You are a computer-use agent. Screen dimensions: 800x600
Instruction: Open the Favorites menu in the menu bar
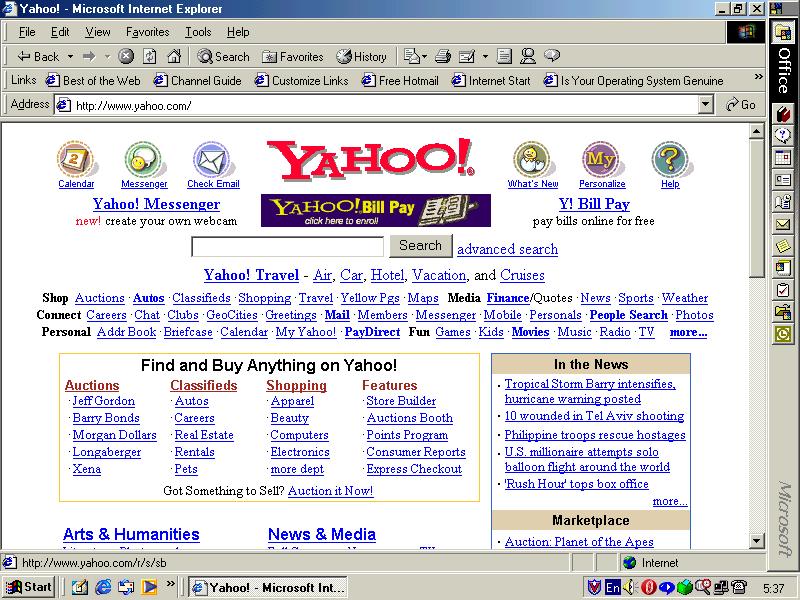click(x=147, y=32)
